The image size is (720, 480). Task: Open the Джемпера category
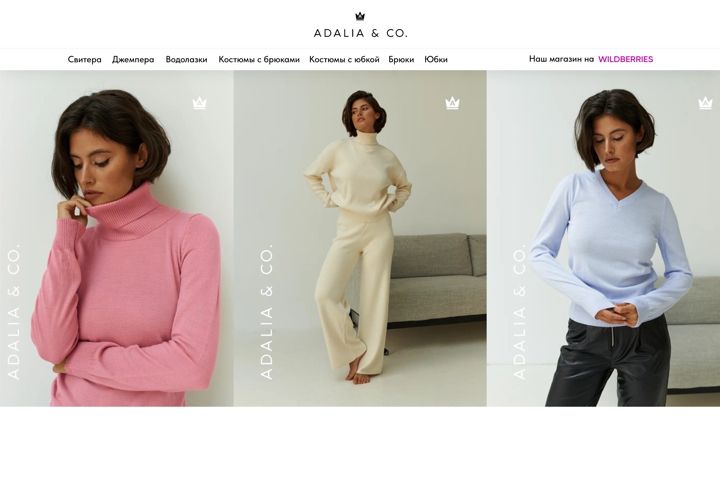pyautogui.click(x=133, y=59)
